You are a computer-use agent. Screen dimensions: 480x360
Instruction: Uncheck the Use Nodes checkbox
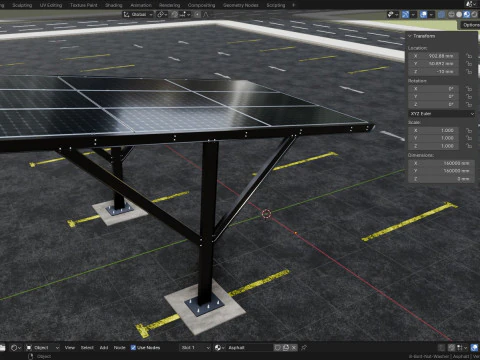pyautogui.click(x=133, y=348)
